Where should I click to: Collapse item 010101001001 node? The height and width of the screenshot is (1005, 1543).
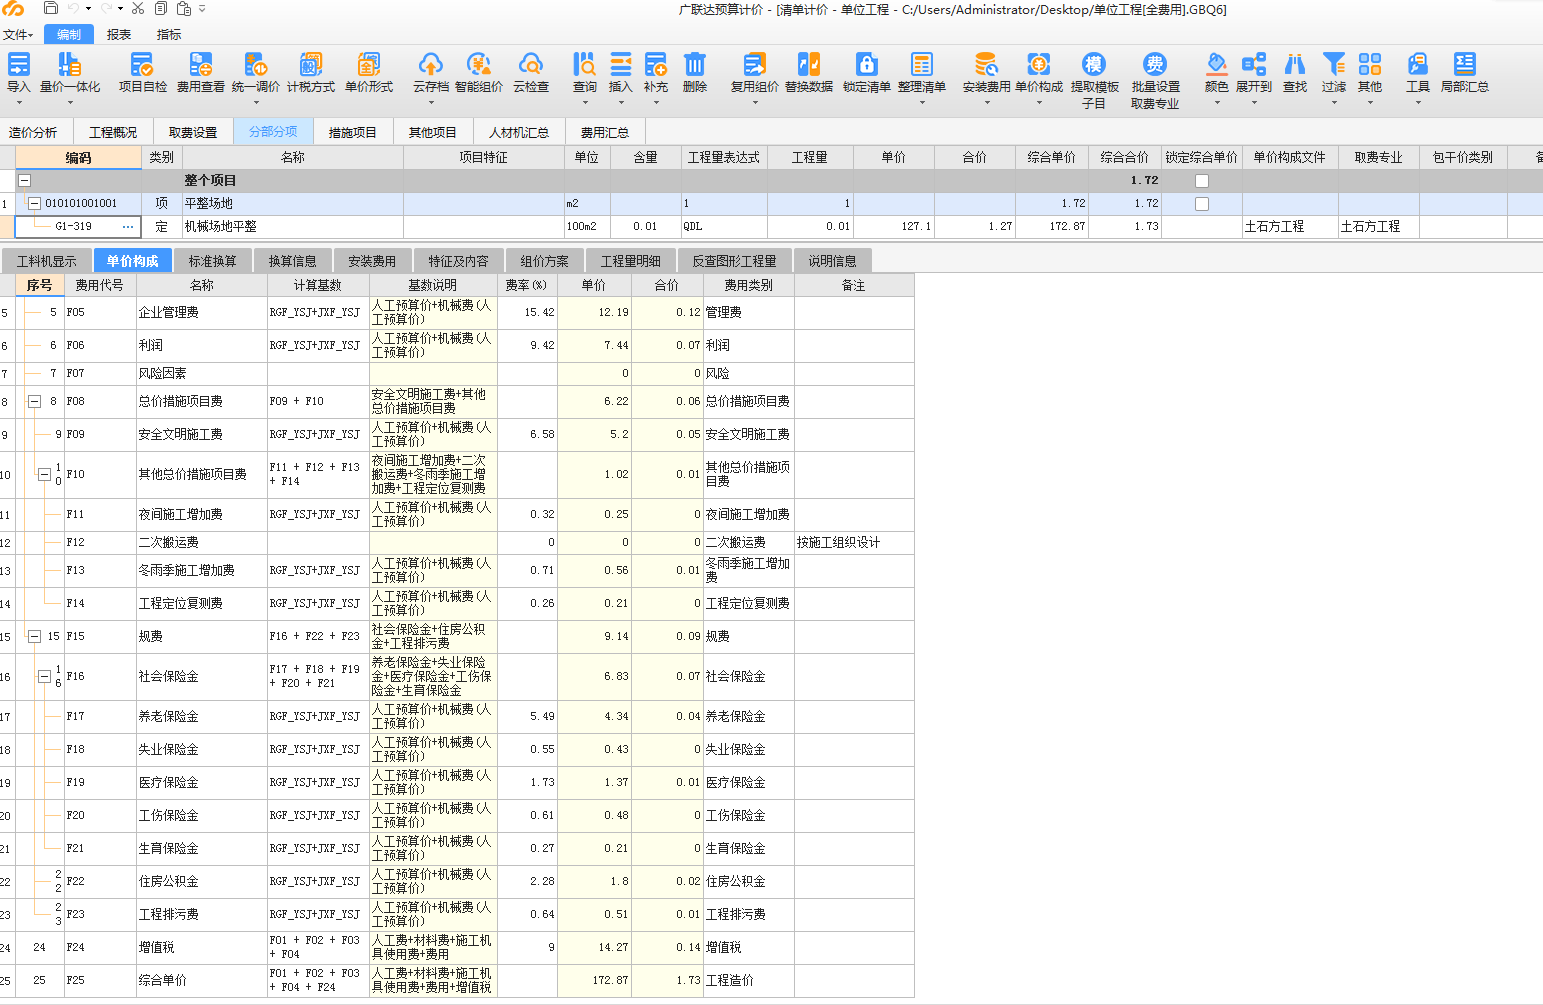[34, 204]
